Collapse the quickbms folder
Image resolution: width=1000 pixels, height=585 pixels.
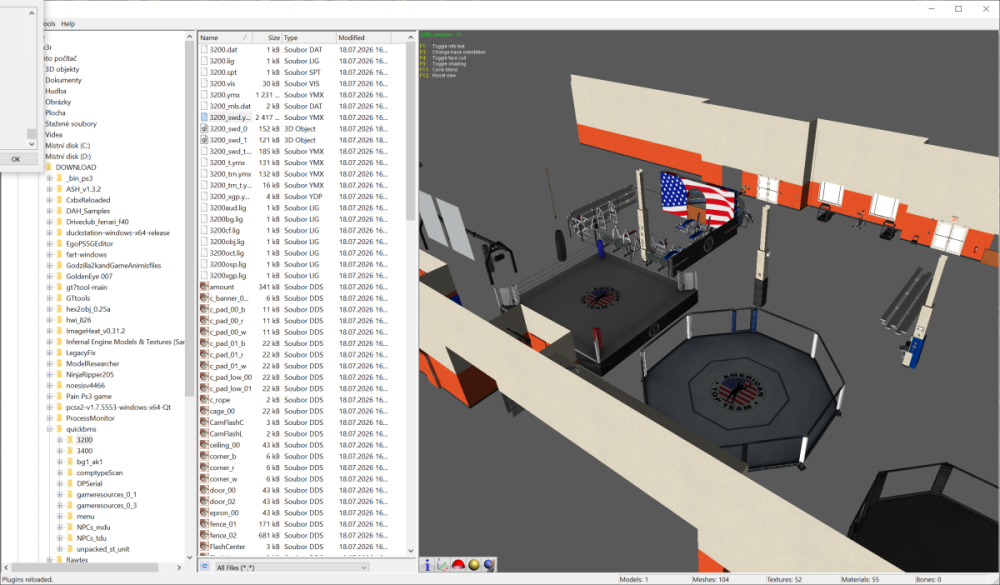[49, 429]
